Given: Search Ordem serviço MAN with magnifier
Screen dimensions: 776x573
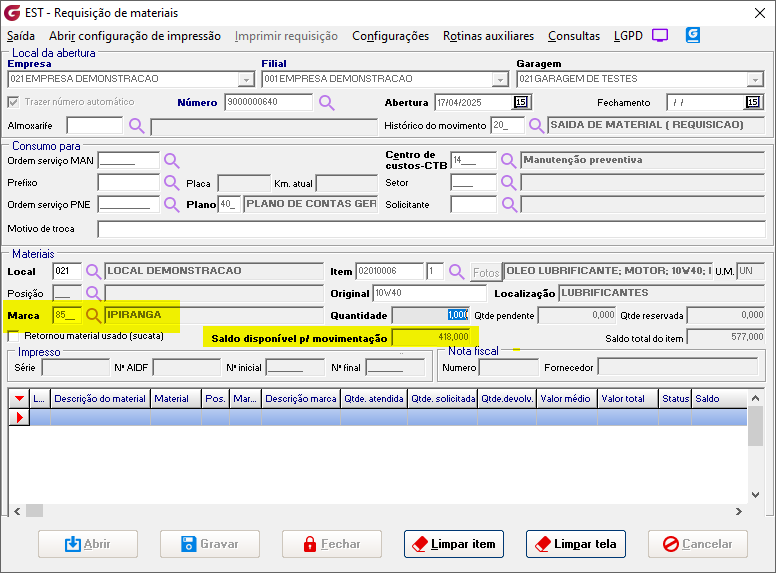Looking at the screenshot, I should click(x=172, y=161).
